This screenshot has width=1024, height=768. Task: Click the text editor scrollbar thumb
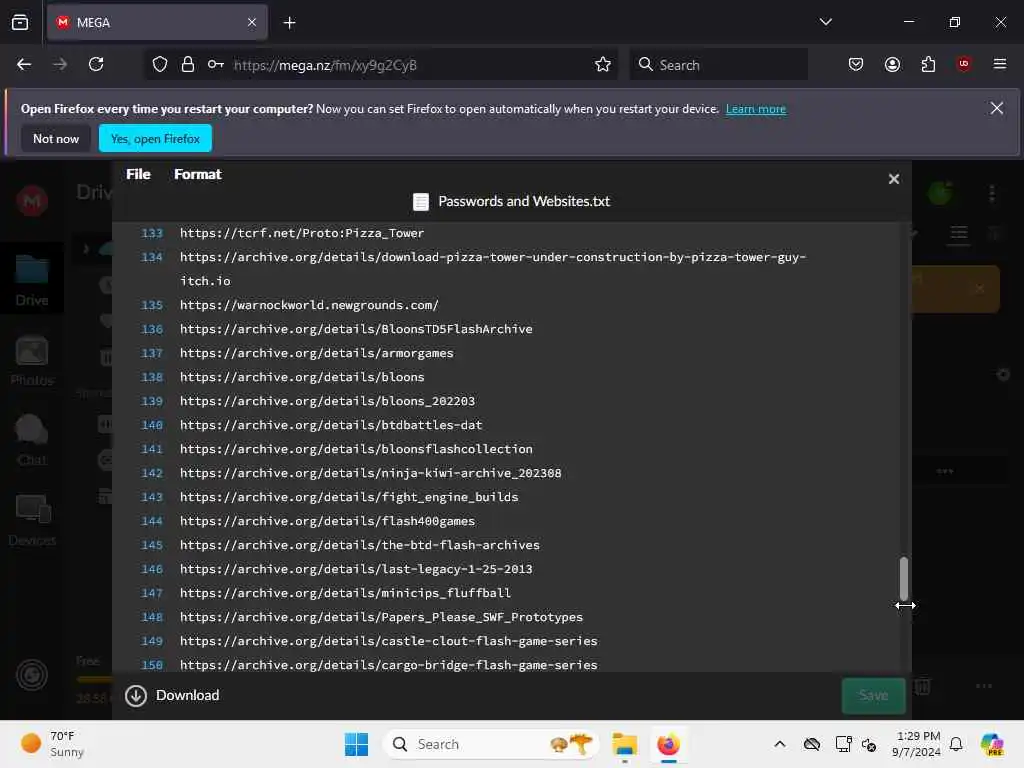pyautogui.click(x=904, y=579)
